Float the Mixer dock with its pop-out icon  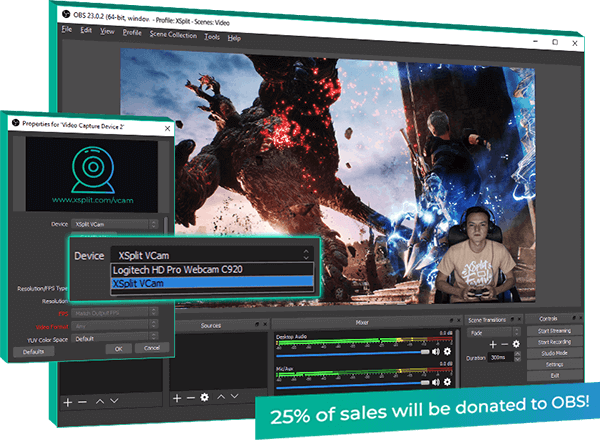451,320
